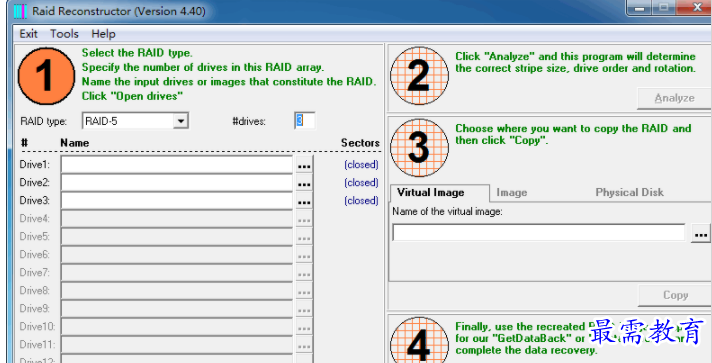712x363 pixels.
Task: Click the disabled Drive9 browse button
Action: coord(304,309)
